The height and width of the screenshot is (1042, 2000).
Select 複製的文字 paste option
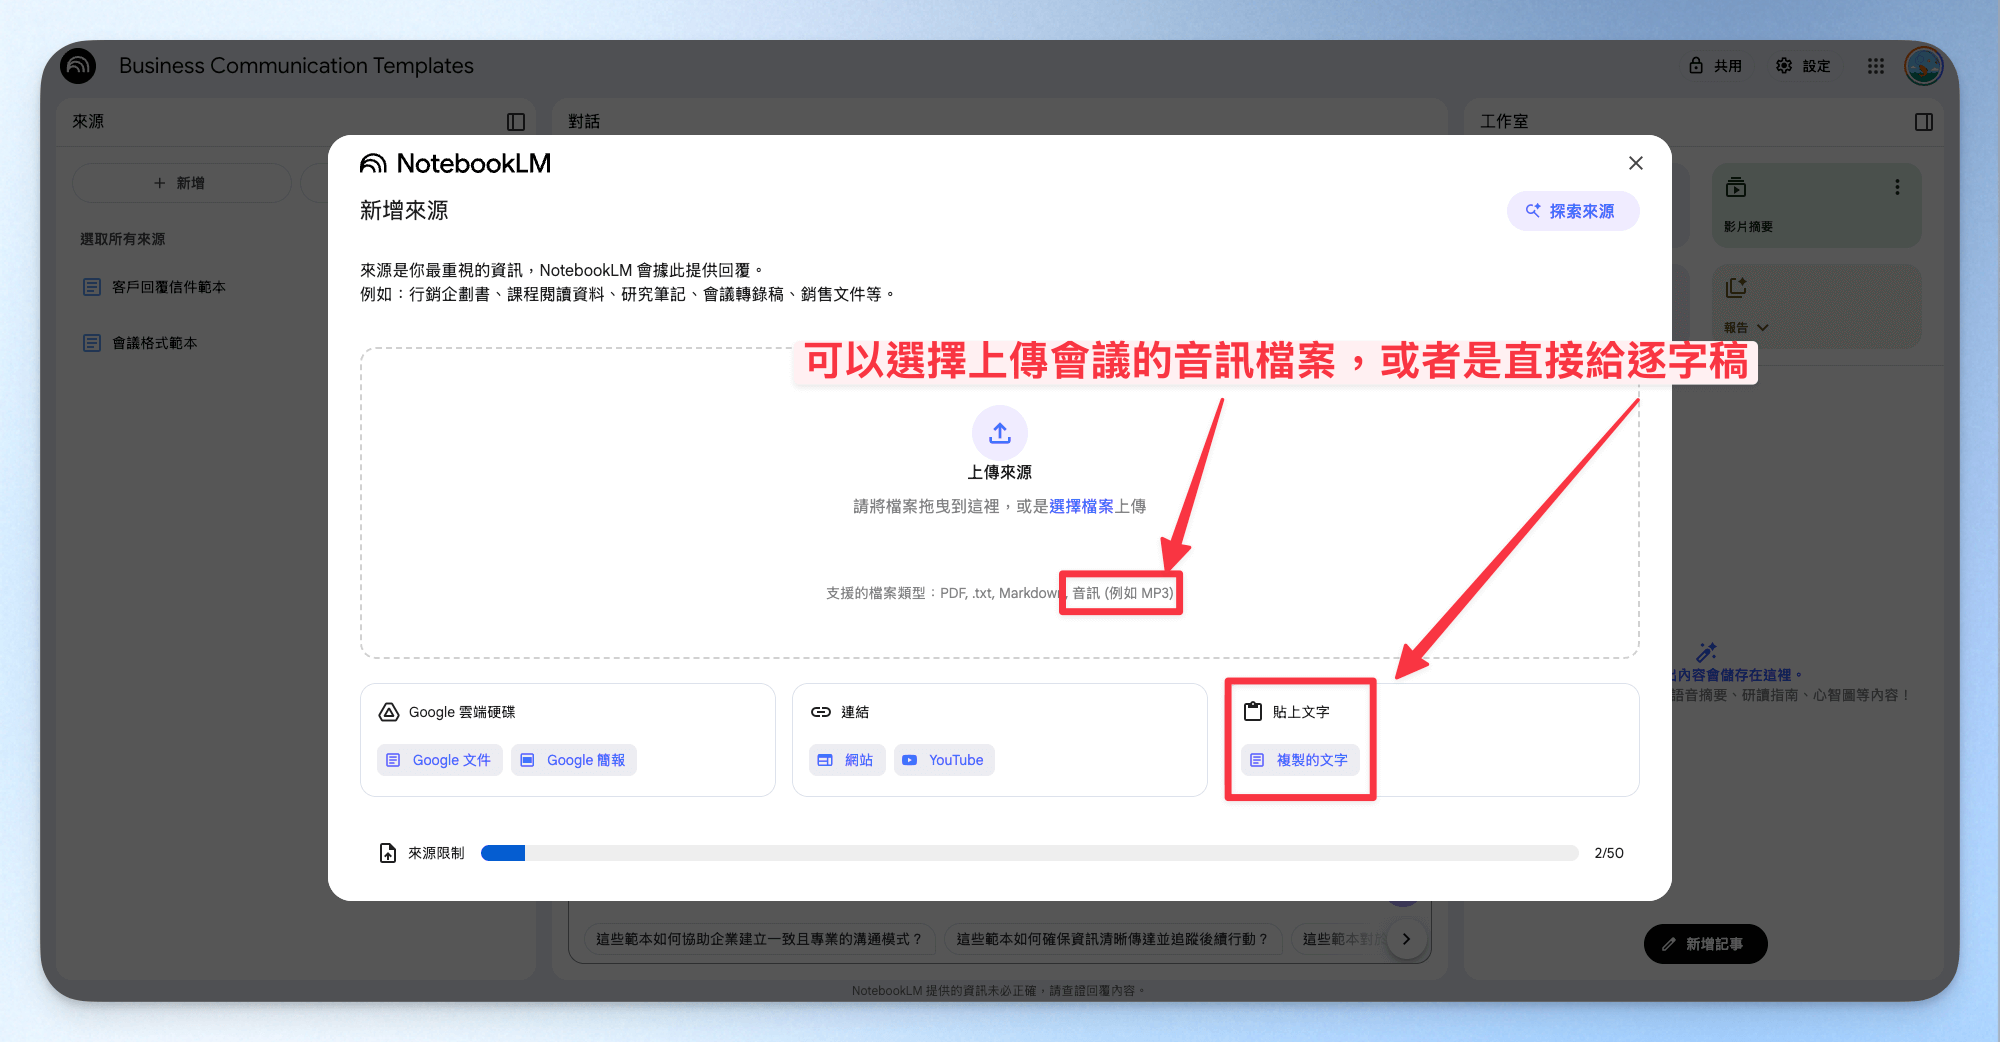[1300, 760]
